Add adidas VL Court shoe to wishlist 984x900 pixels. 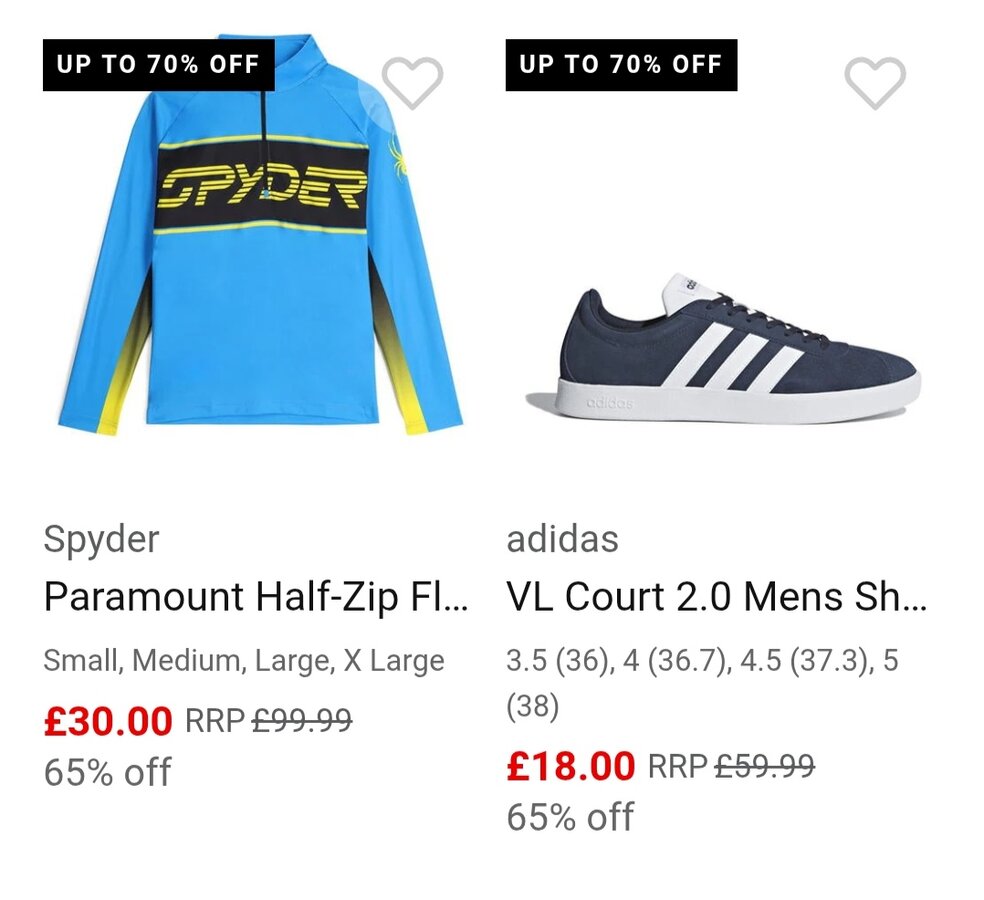[875, 82]
